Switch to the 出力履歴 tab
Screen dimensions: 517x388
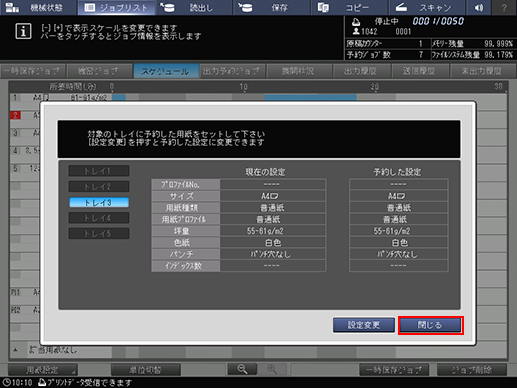pos(361,71)
